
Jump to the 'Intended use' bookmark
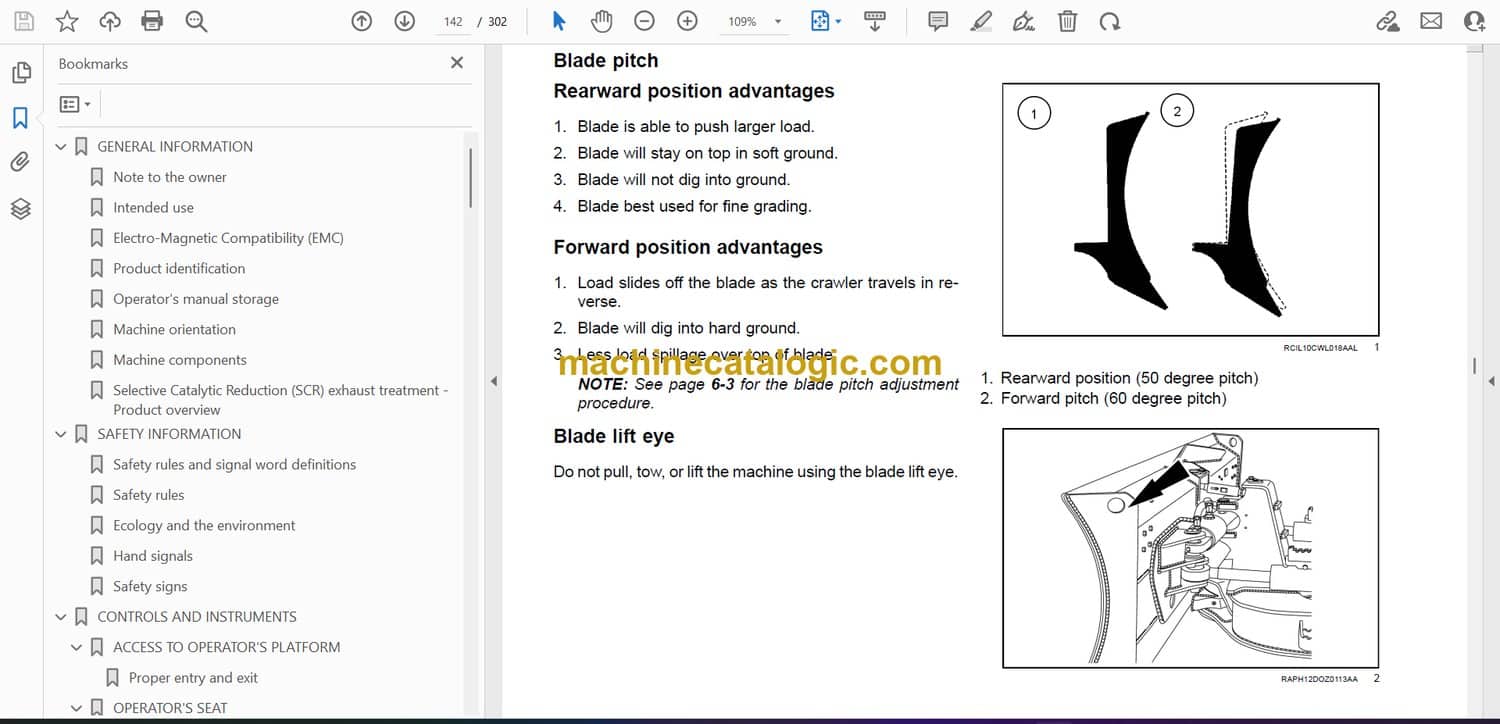pos(153,207)
